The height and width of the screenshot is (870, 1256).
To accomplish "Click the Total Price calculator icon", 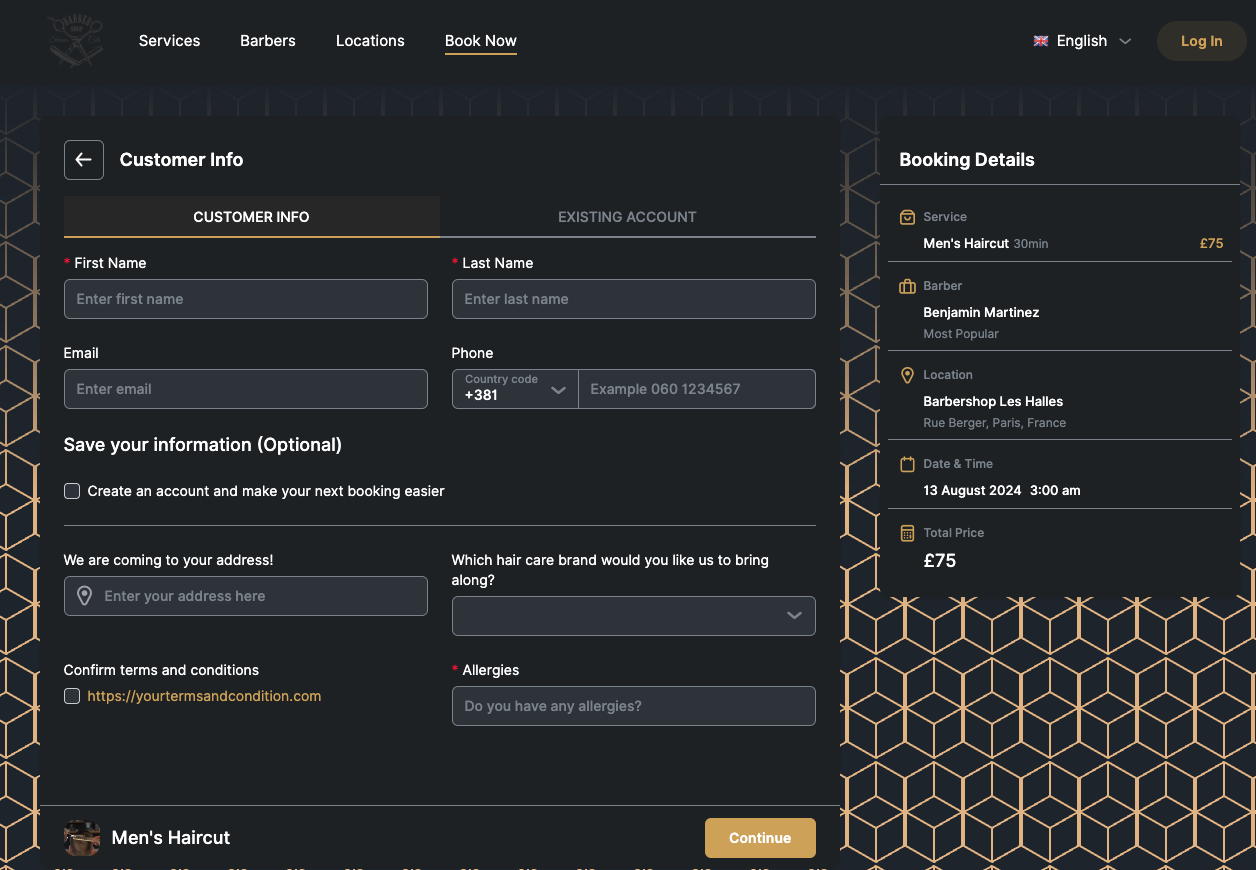I will pos(907,533).
